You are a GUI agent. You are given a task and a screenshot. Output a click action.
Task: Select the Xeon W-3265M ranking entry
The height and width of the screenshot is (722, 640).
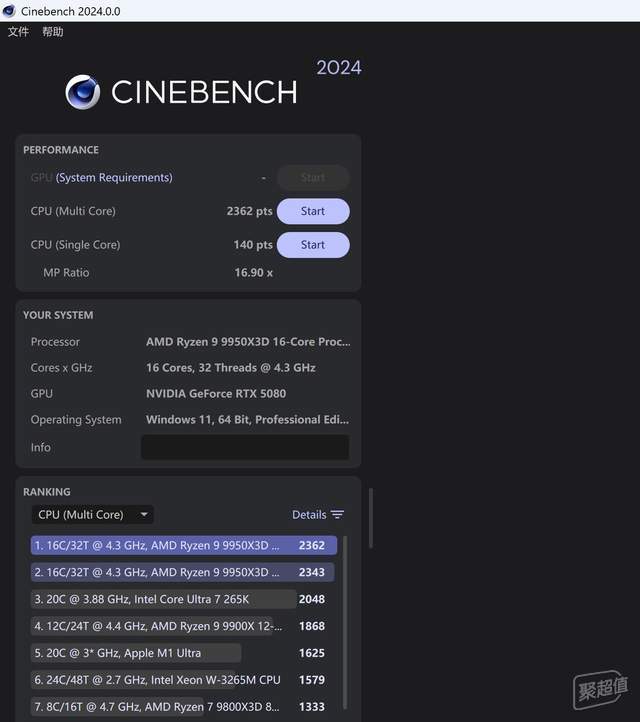(x=184, y=680)
